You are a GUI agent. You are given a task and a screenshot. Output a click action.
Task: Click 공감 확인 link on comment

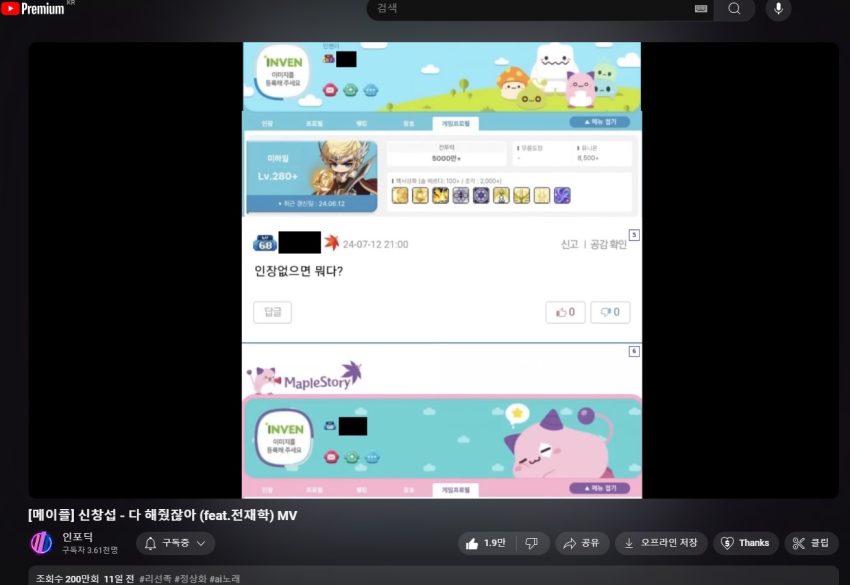(x=608, y=245)
